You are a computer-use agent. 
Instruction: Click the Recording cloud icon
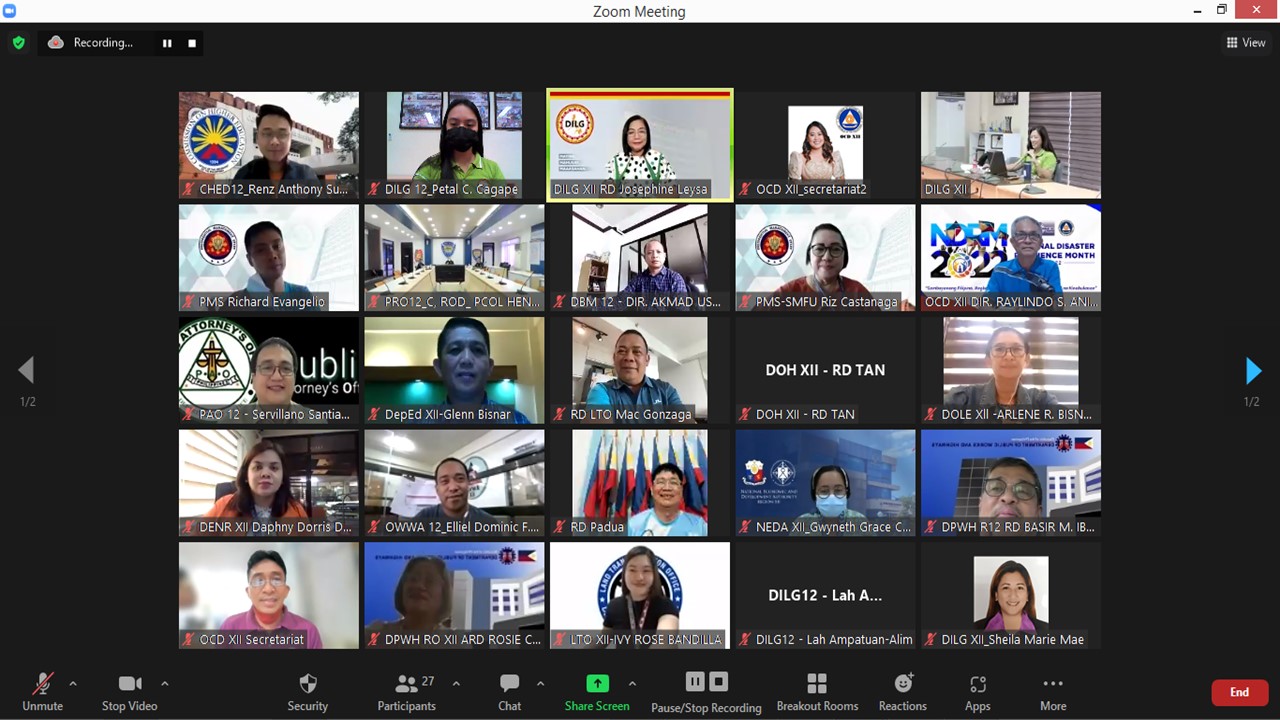click(x=56, y=42)
